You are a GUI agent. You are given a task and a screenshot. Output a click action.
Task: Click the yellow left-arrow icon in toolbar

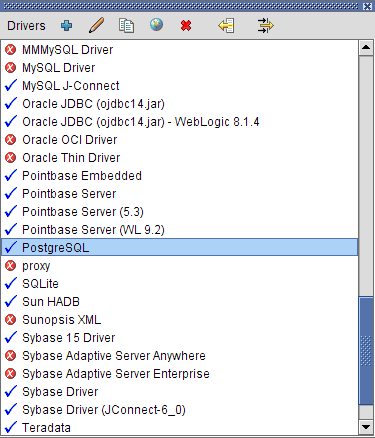tap(226, 26)
